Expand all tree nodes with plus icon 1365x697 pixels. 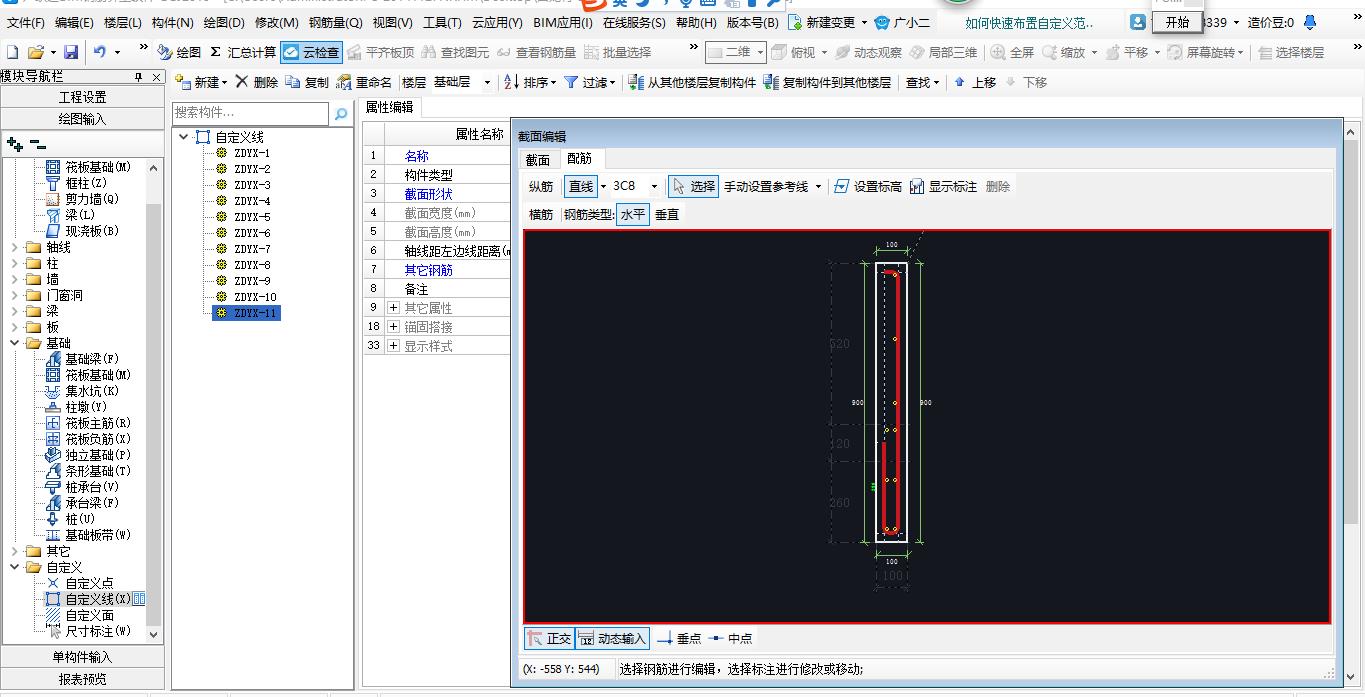point(14,144)
